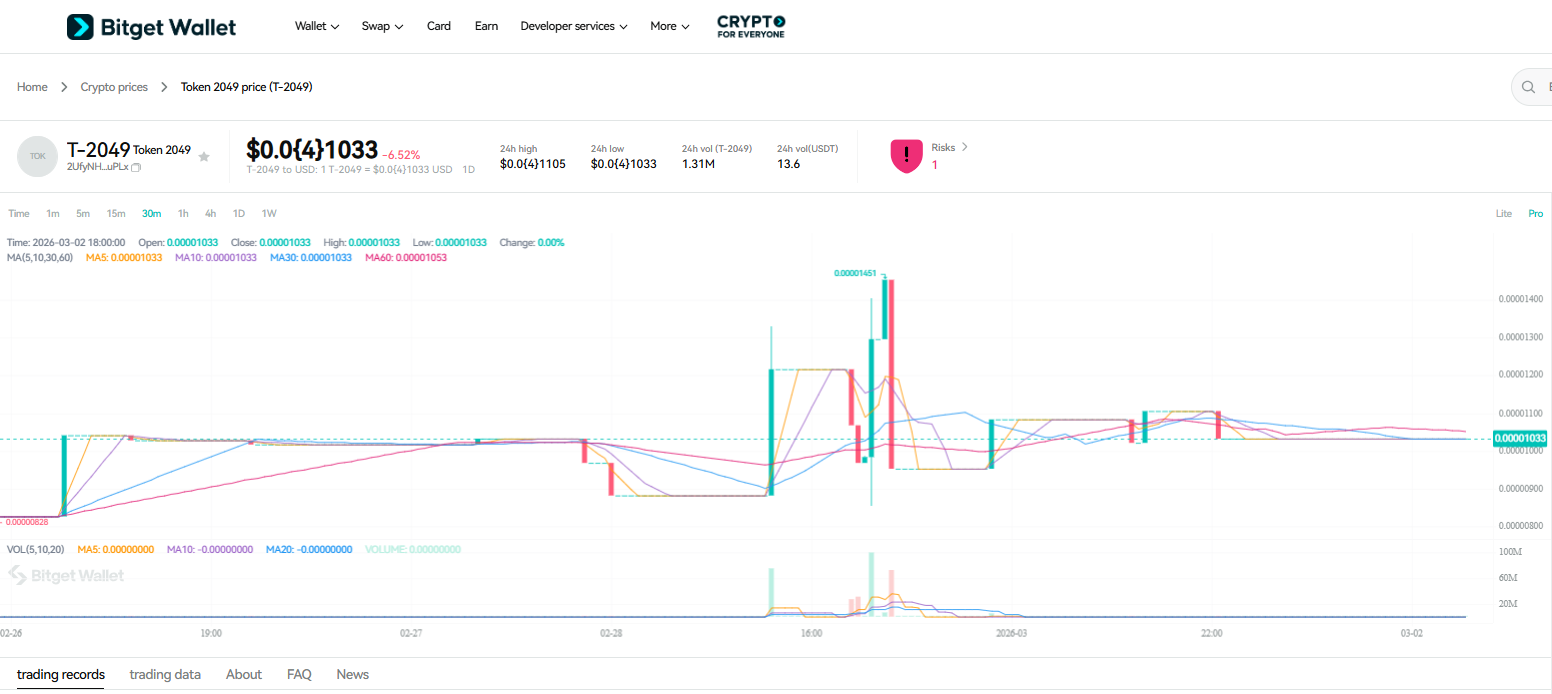Open the Risks details via the chevron arrow
This screenshot has height=694, width=1552.
[x=965, y=146]
